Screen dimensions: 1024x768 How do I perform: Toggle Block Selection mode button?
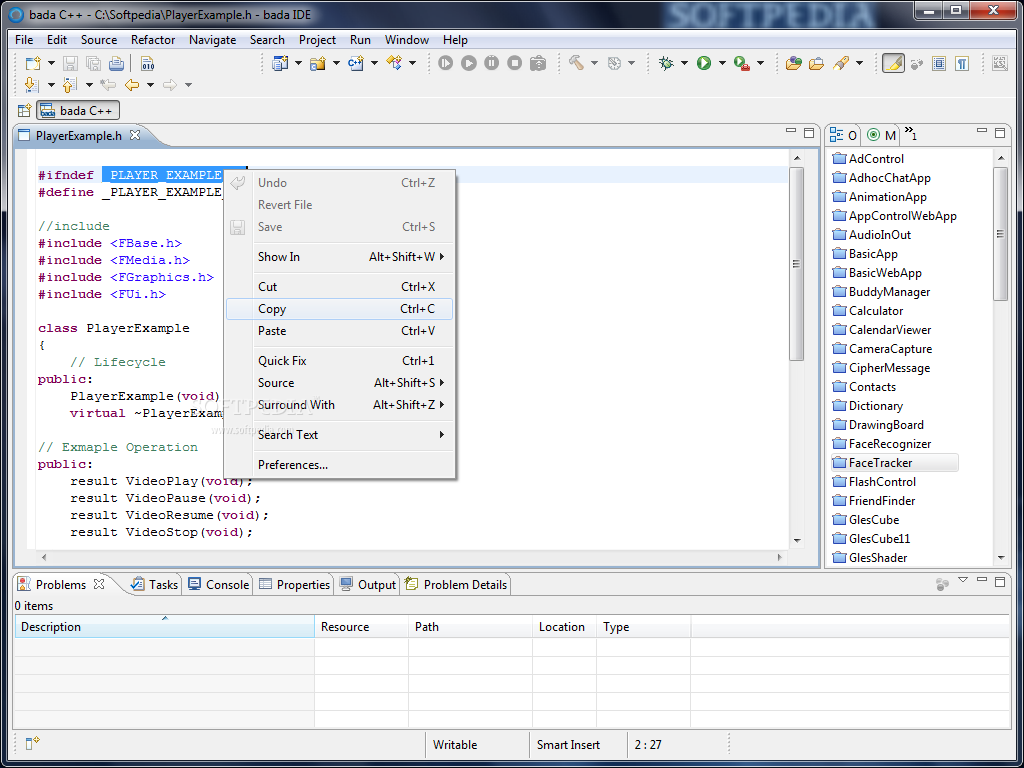[939, 63]
